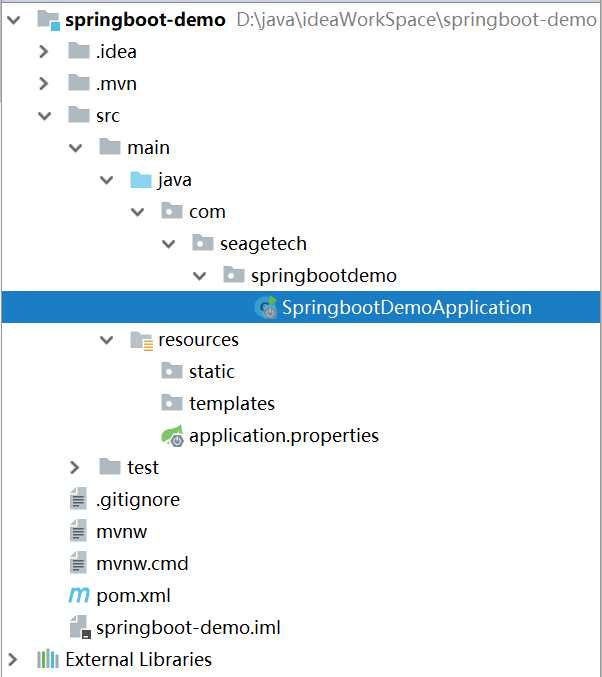The height and width of the screenshot is (677, 602).
Task: Click the application.properties Spring leaf icon
Action: point(172,435)
